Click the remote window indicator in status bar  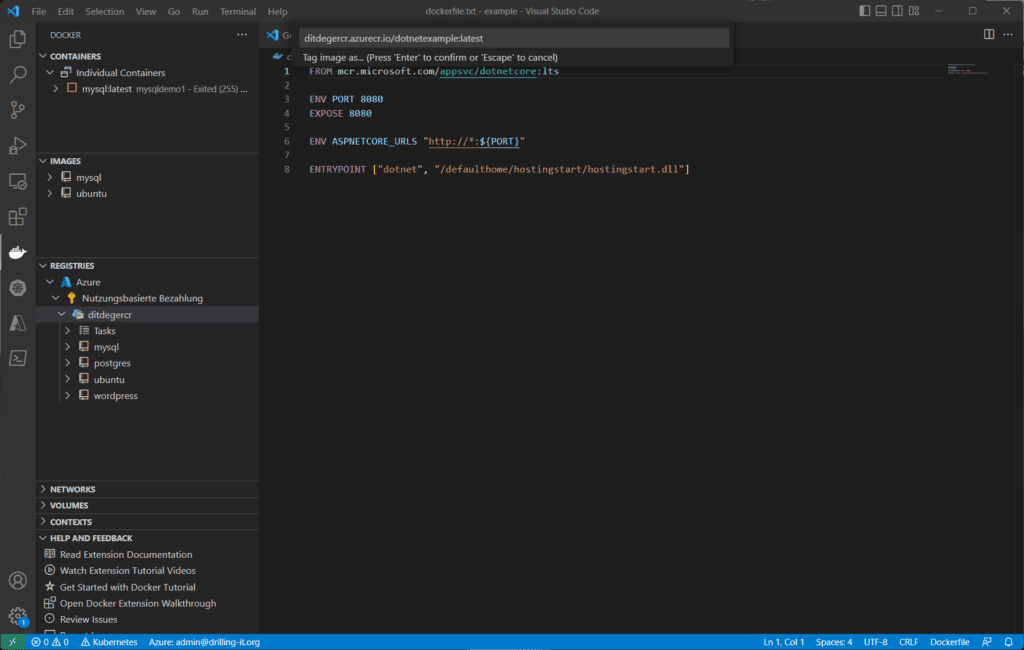tap(12, 642)
